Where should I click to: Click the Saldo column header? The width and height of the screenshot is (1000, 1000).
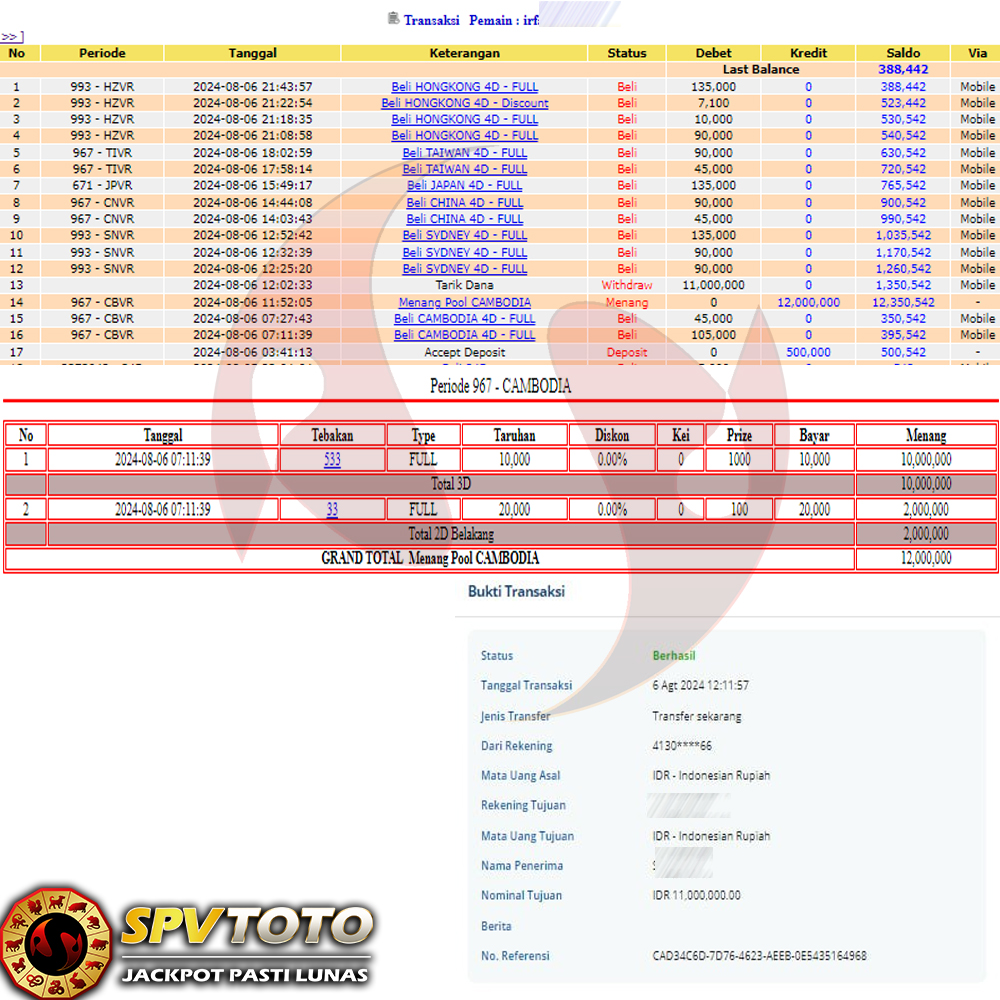pyautogui.click(x=902, y=53)
